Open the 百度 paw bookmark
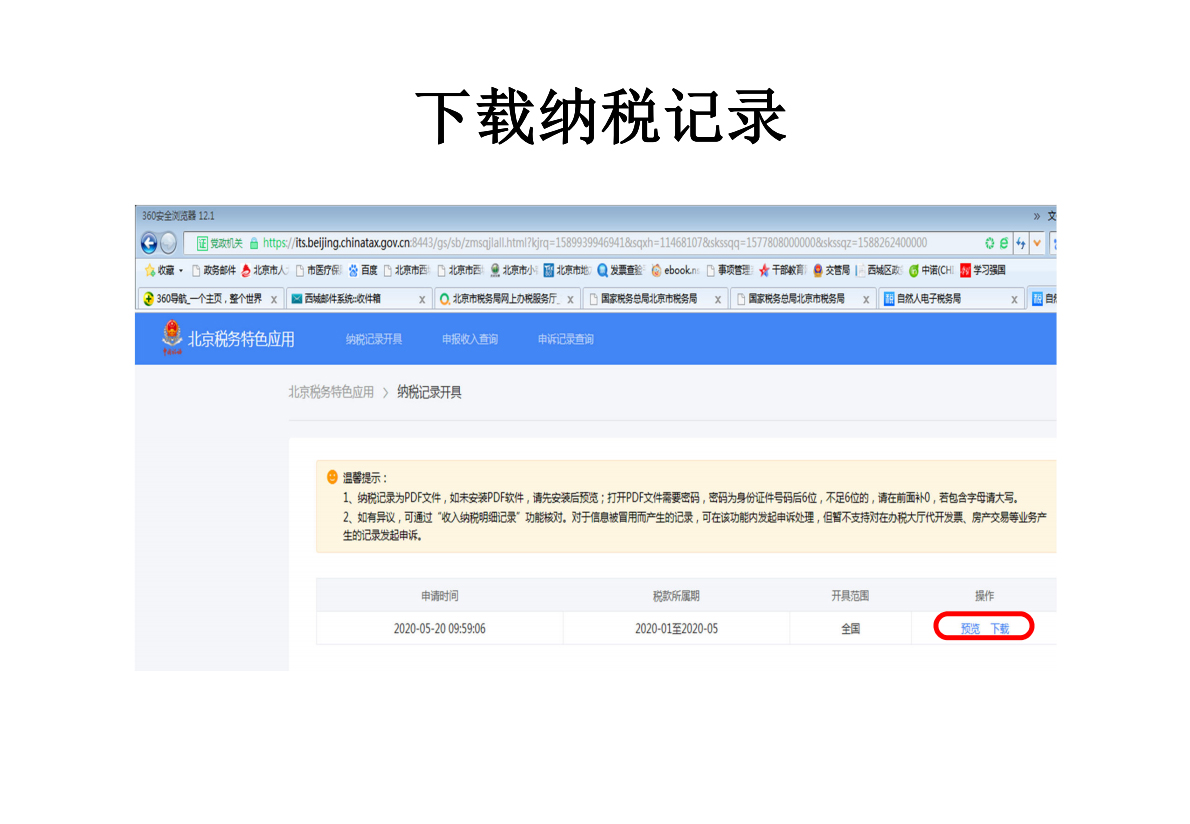Image resolution: width=1190 pixels, height=824 pixels. click(363, 270)
